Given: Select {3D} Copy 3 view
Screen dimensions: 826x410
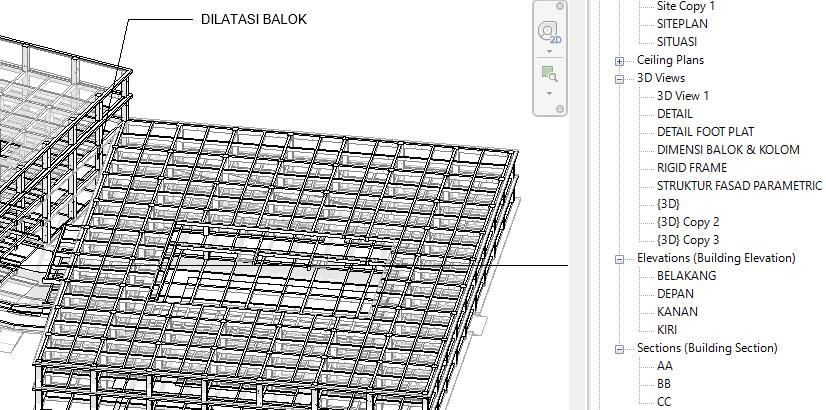Looking at the screenshot, I should 688,240.
